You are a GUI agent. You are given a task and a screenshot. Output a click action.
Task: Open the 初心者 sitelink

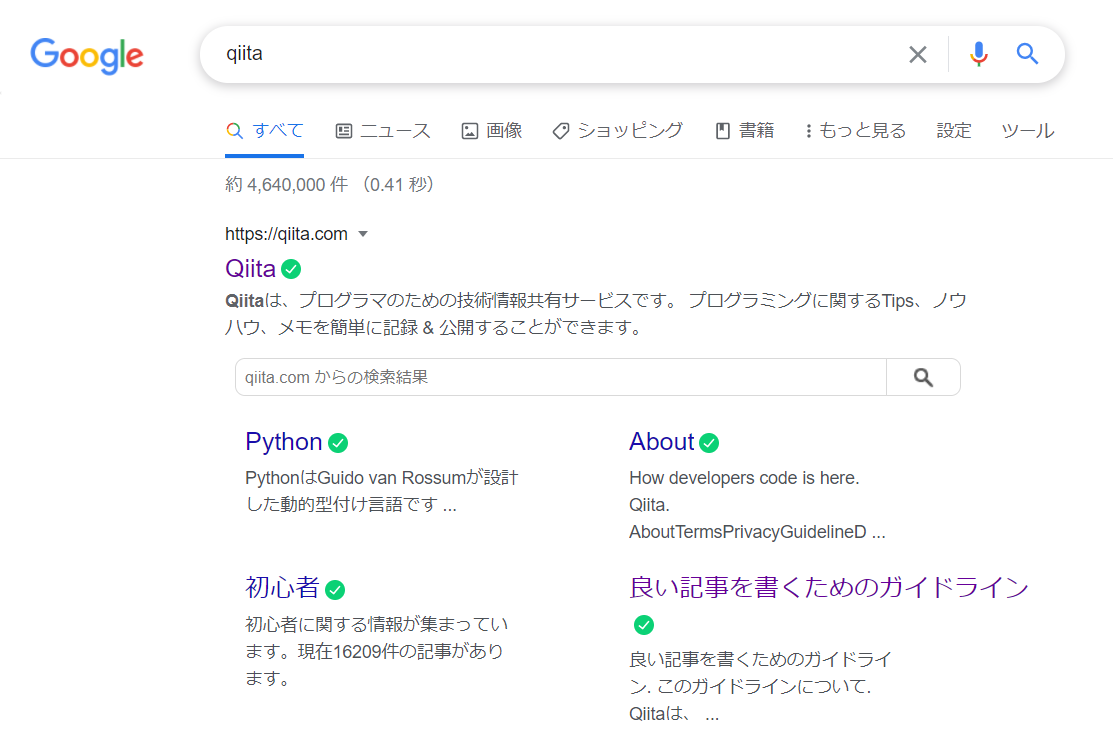[x=282, y=587]
